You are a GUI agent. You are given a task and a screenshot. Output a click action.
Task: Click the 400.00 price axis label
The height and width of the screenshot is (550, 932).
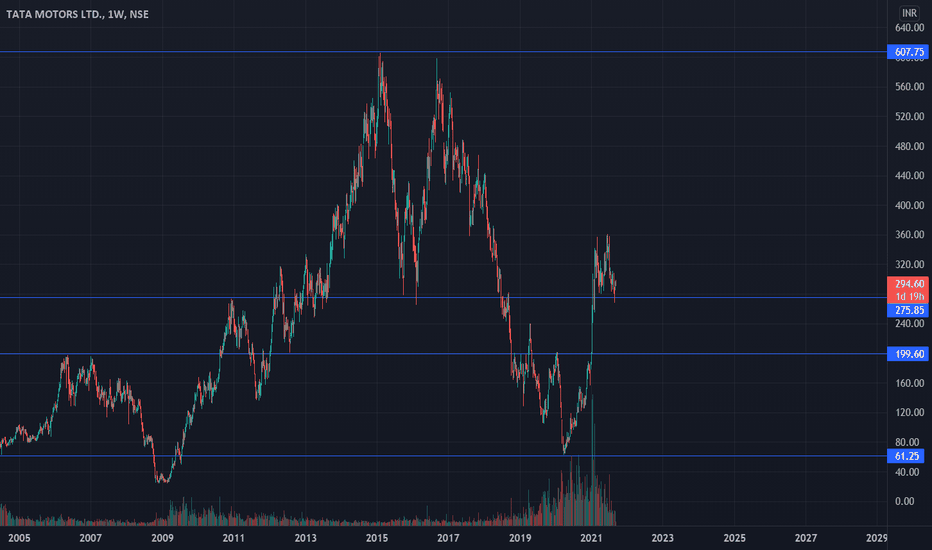(909, 205)
